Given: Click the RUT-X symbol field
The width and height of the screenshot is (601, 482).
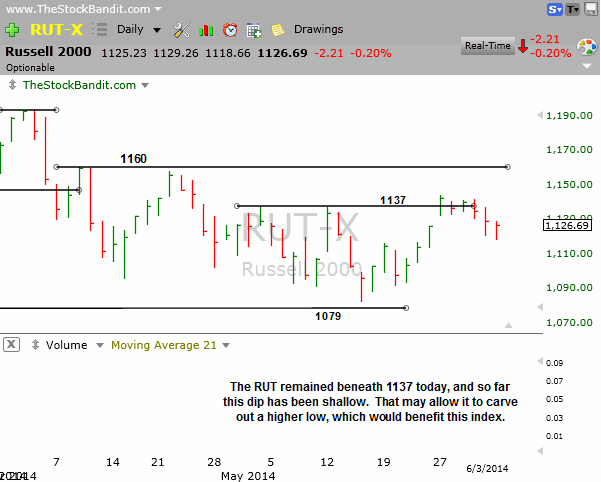Looking at the screenshot, I should coord(56,30).
